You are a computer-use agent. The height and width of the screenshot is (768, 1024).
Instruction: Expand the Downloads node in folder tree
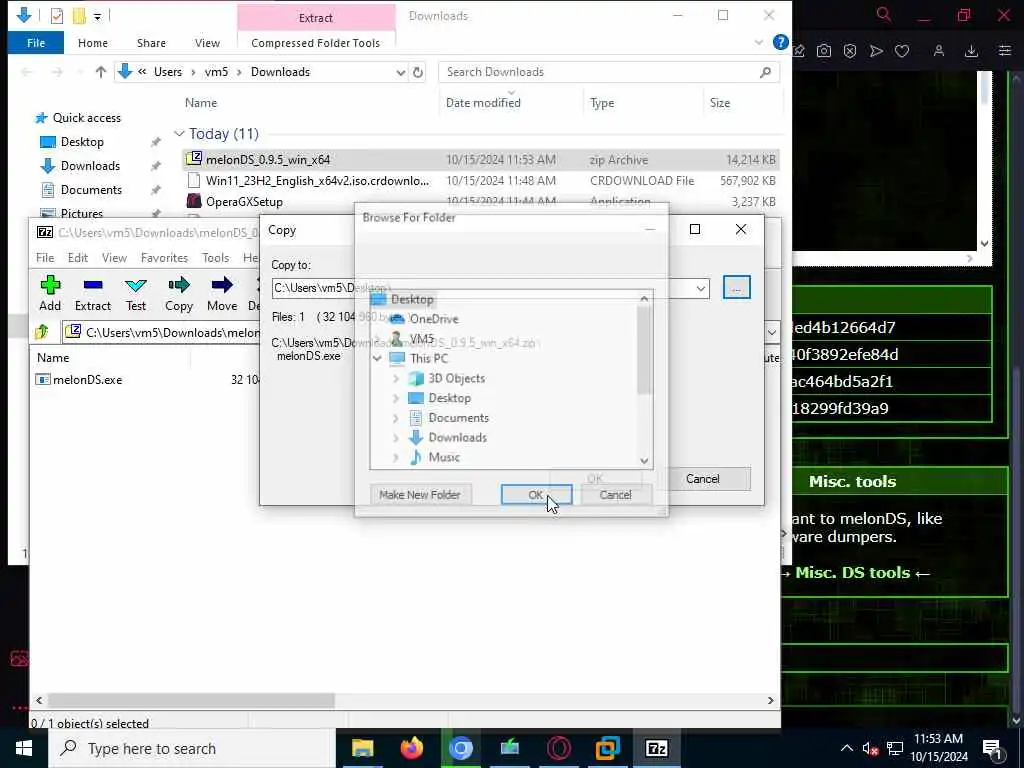396,438
